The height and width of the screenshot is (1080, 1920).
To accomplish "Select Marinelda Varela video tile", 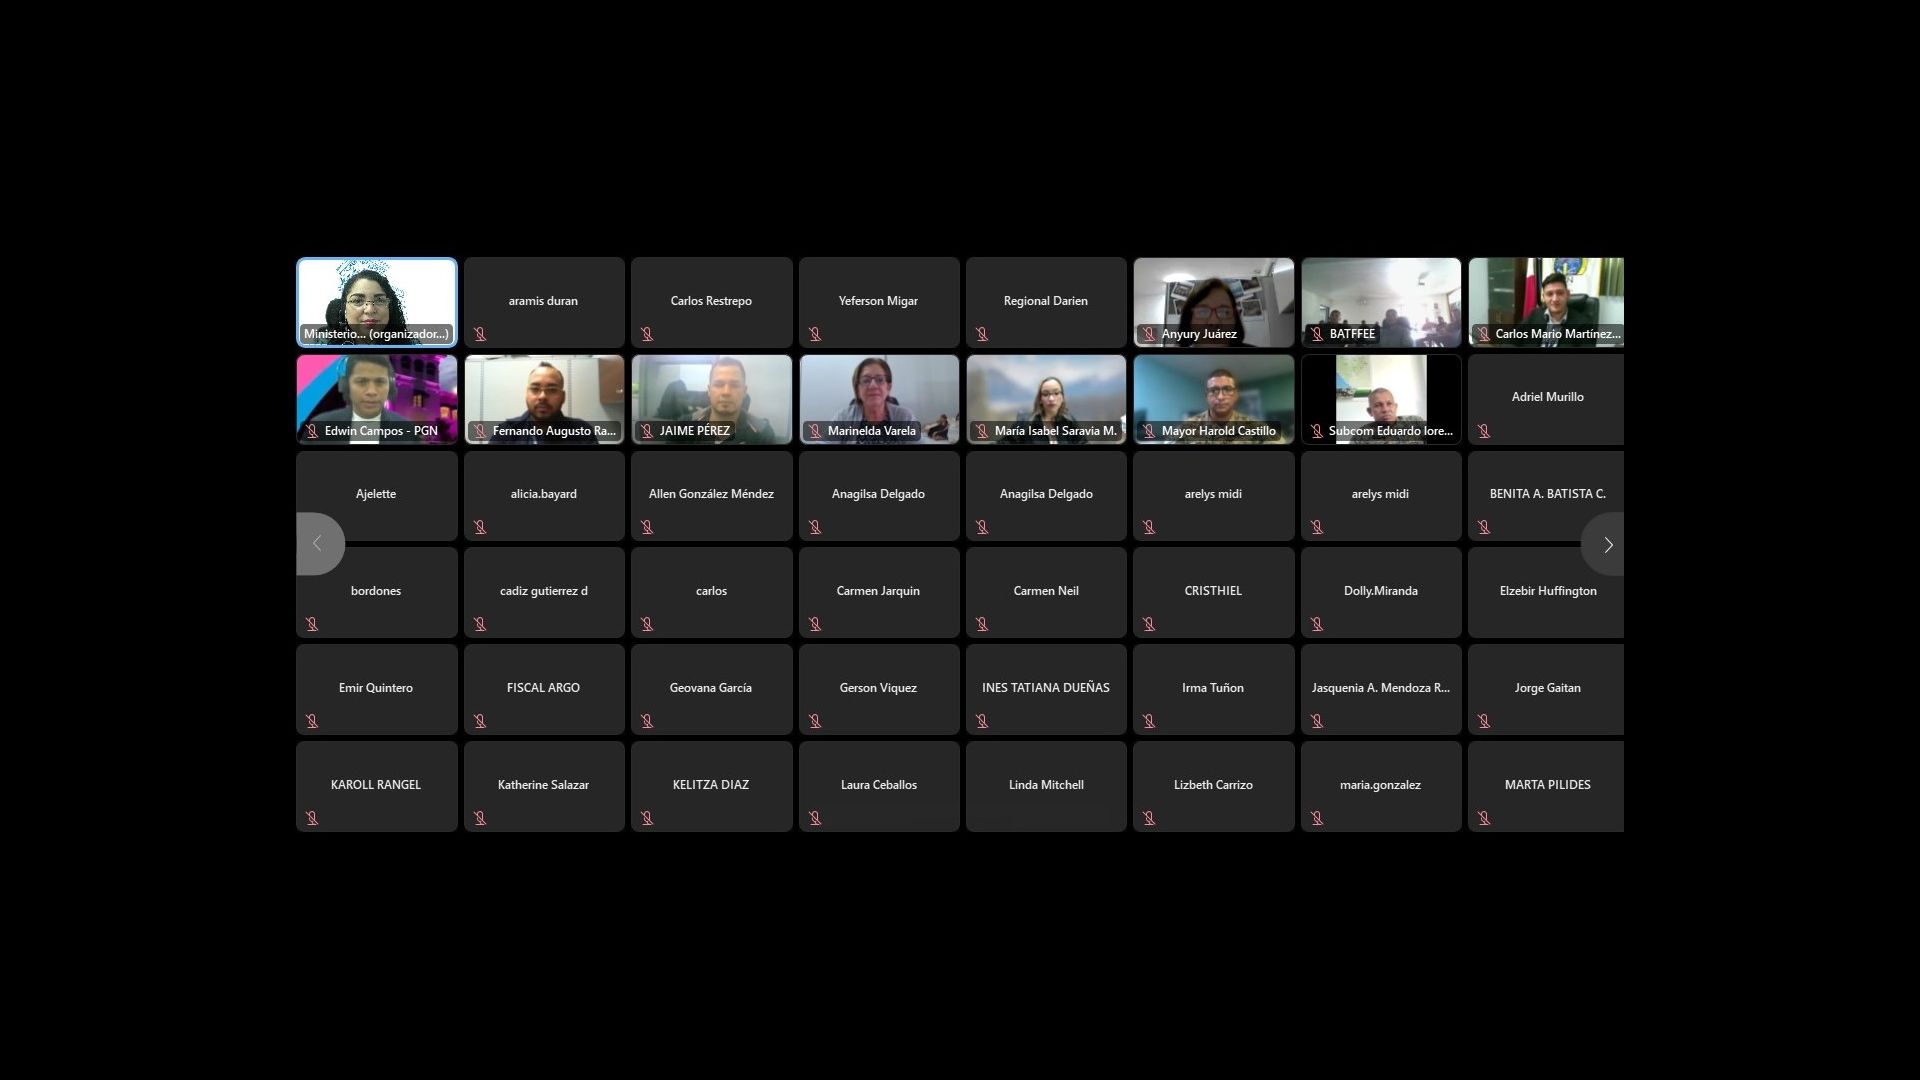I will 878,397.
